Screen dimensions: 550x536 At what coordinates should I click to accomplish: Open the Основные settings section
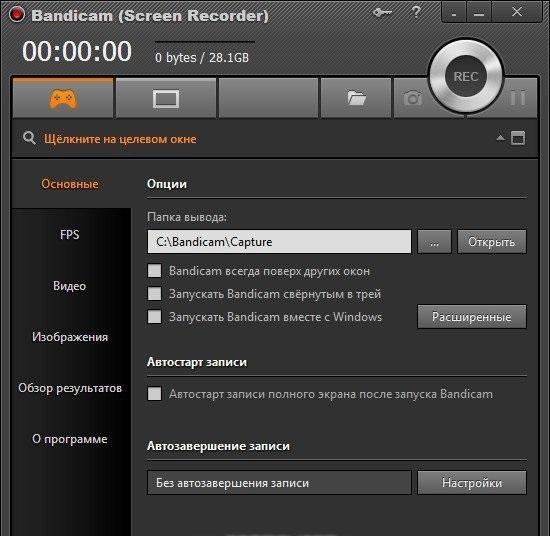(70, 184)
